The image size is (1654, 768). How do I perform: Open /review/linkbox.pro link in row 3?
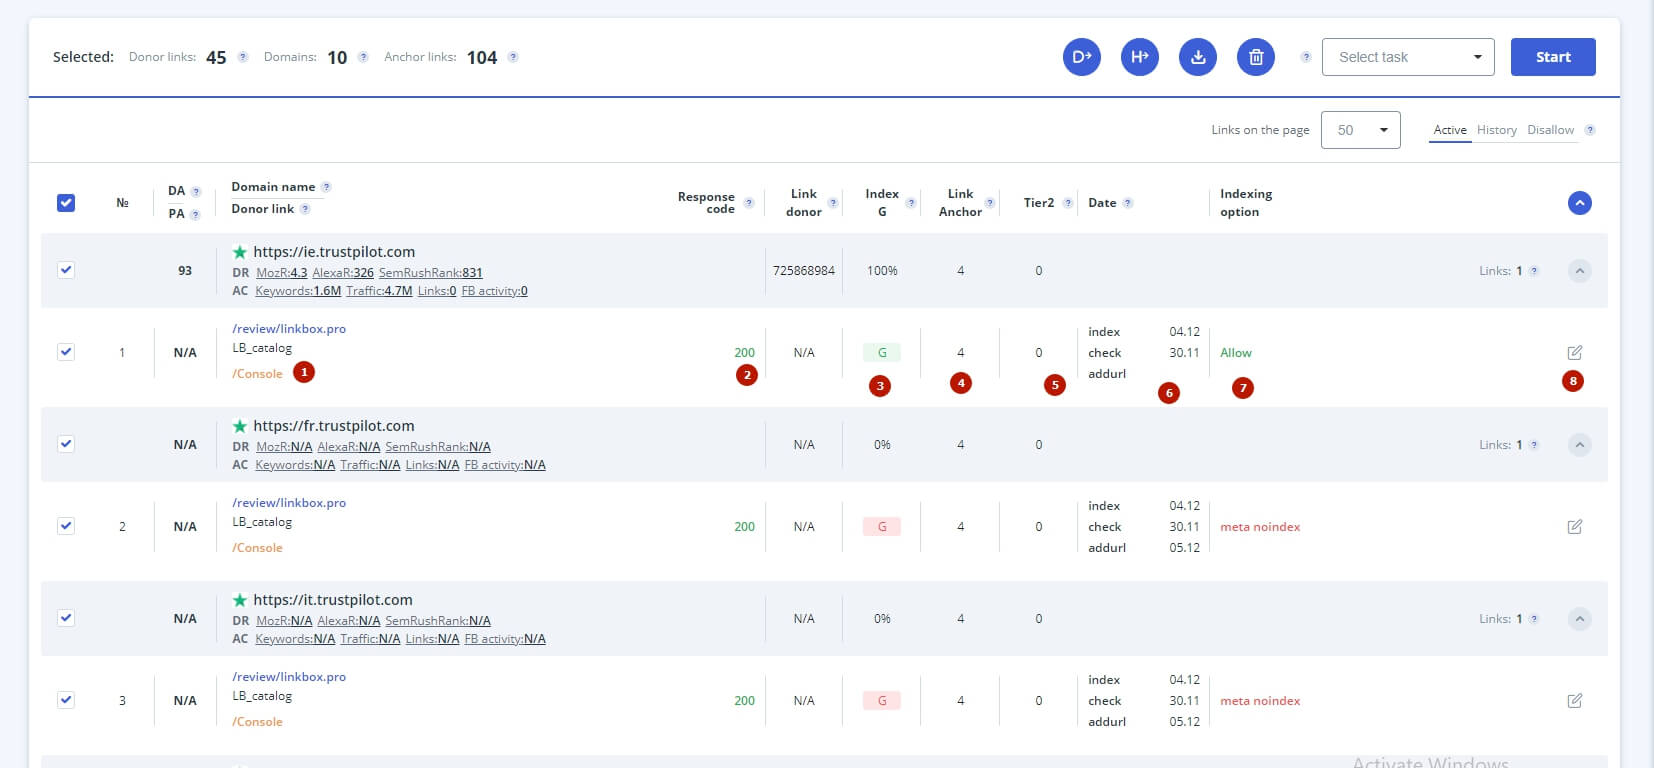[x=289, y=677]
